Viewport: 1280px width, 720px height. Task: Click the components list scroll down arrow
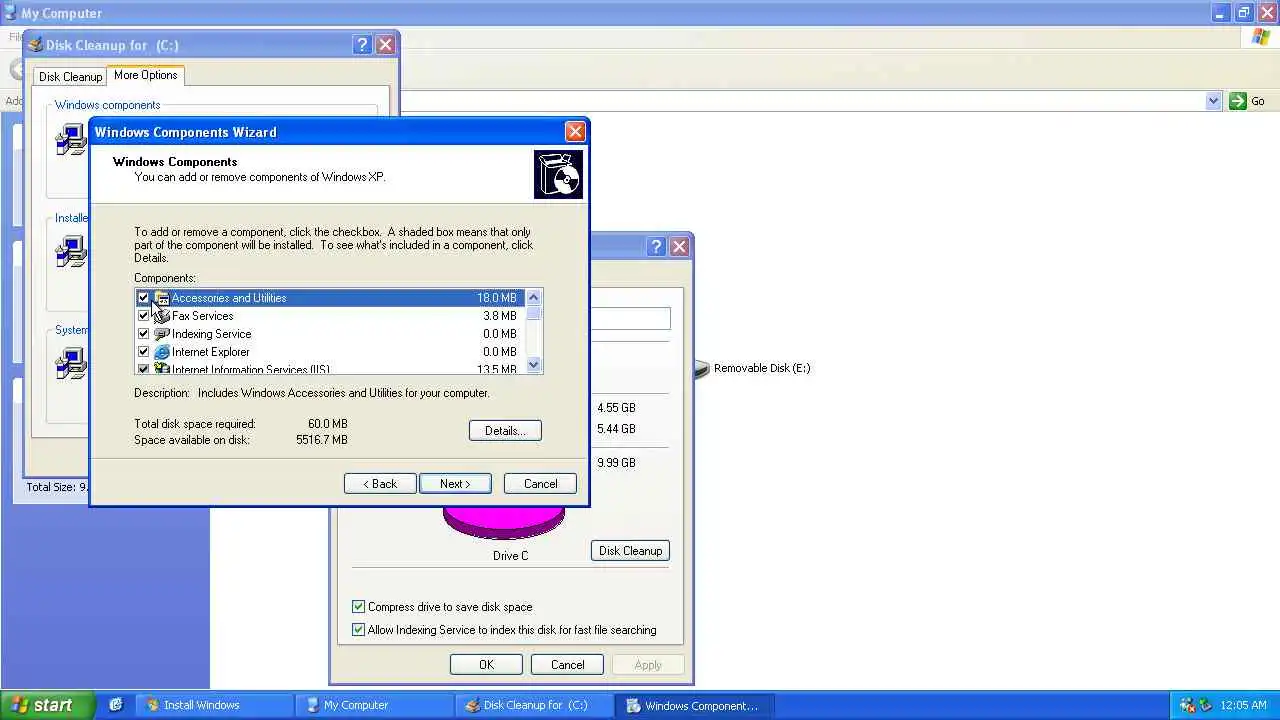click(x=534, y=366)
